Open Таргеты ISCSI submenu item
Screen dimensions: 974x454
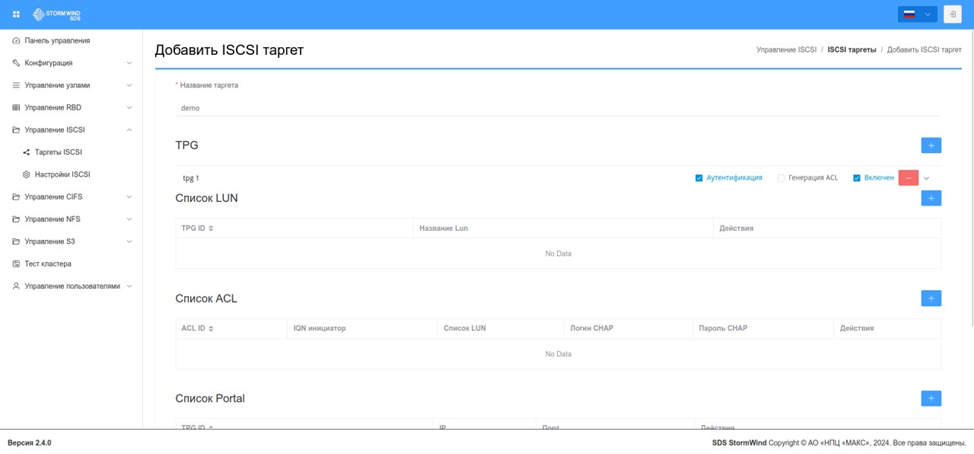pos(58,152)
